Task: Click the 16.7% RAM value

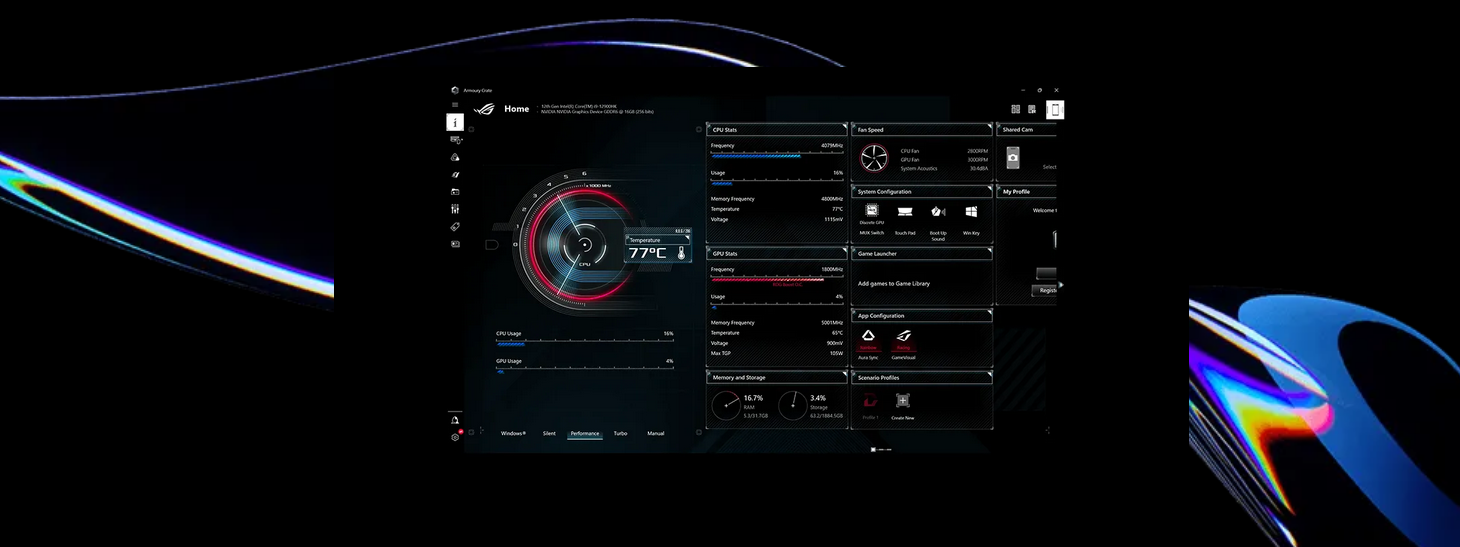Action: [753, 398]
